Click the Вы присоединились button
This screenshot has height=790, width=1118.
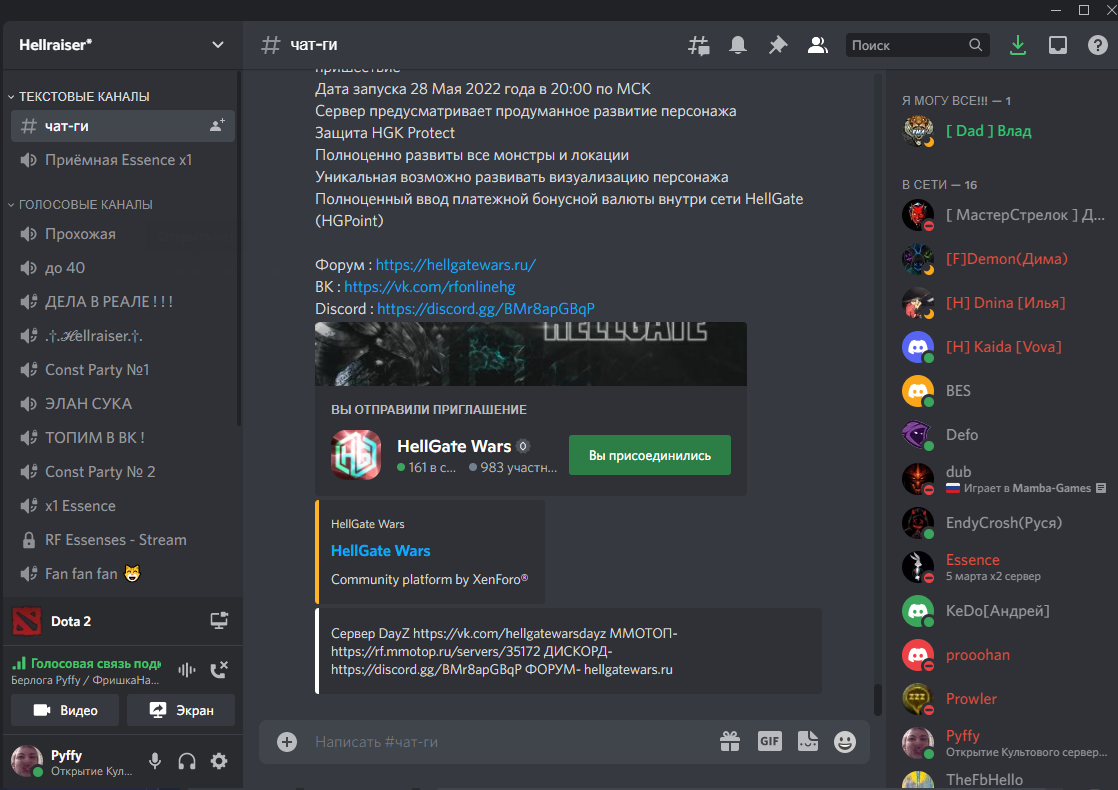coord(650,456)
